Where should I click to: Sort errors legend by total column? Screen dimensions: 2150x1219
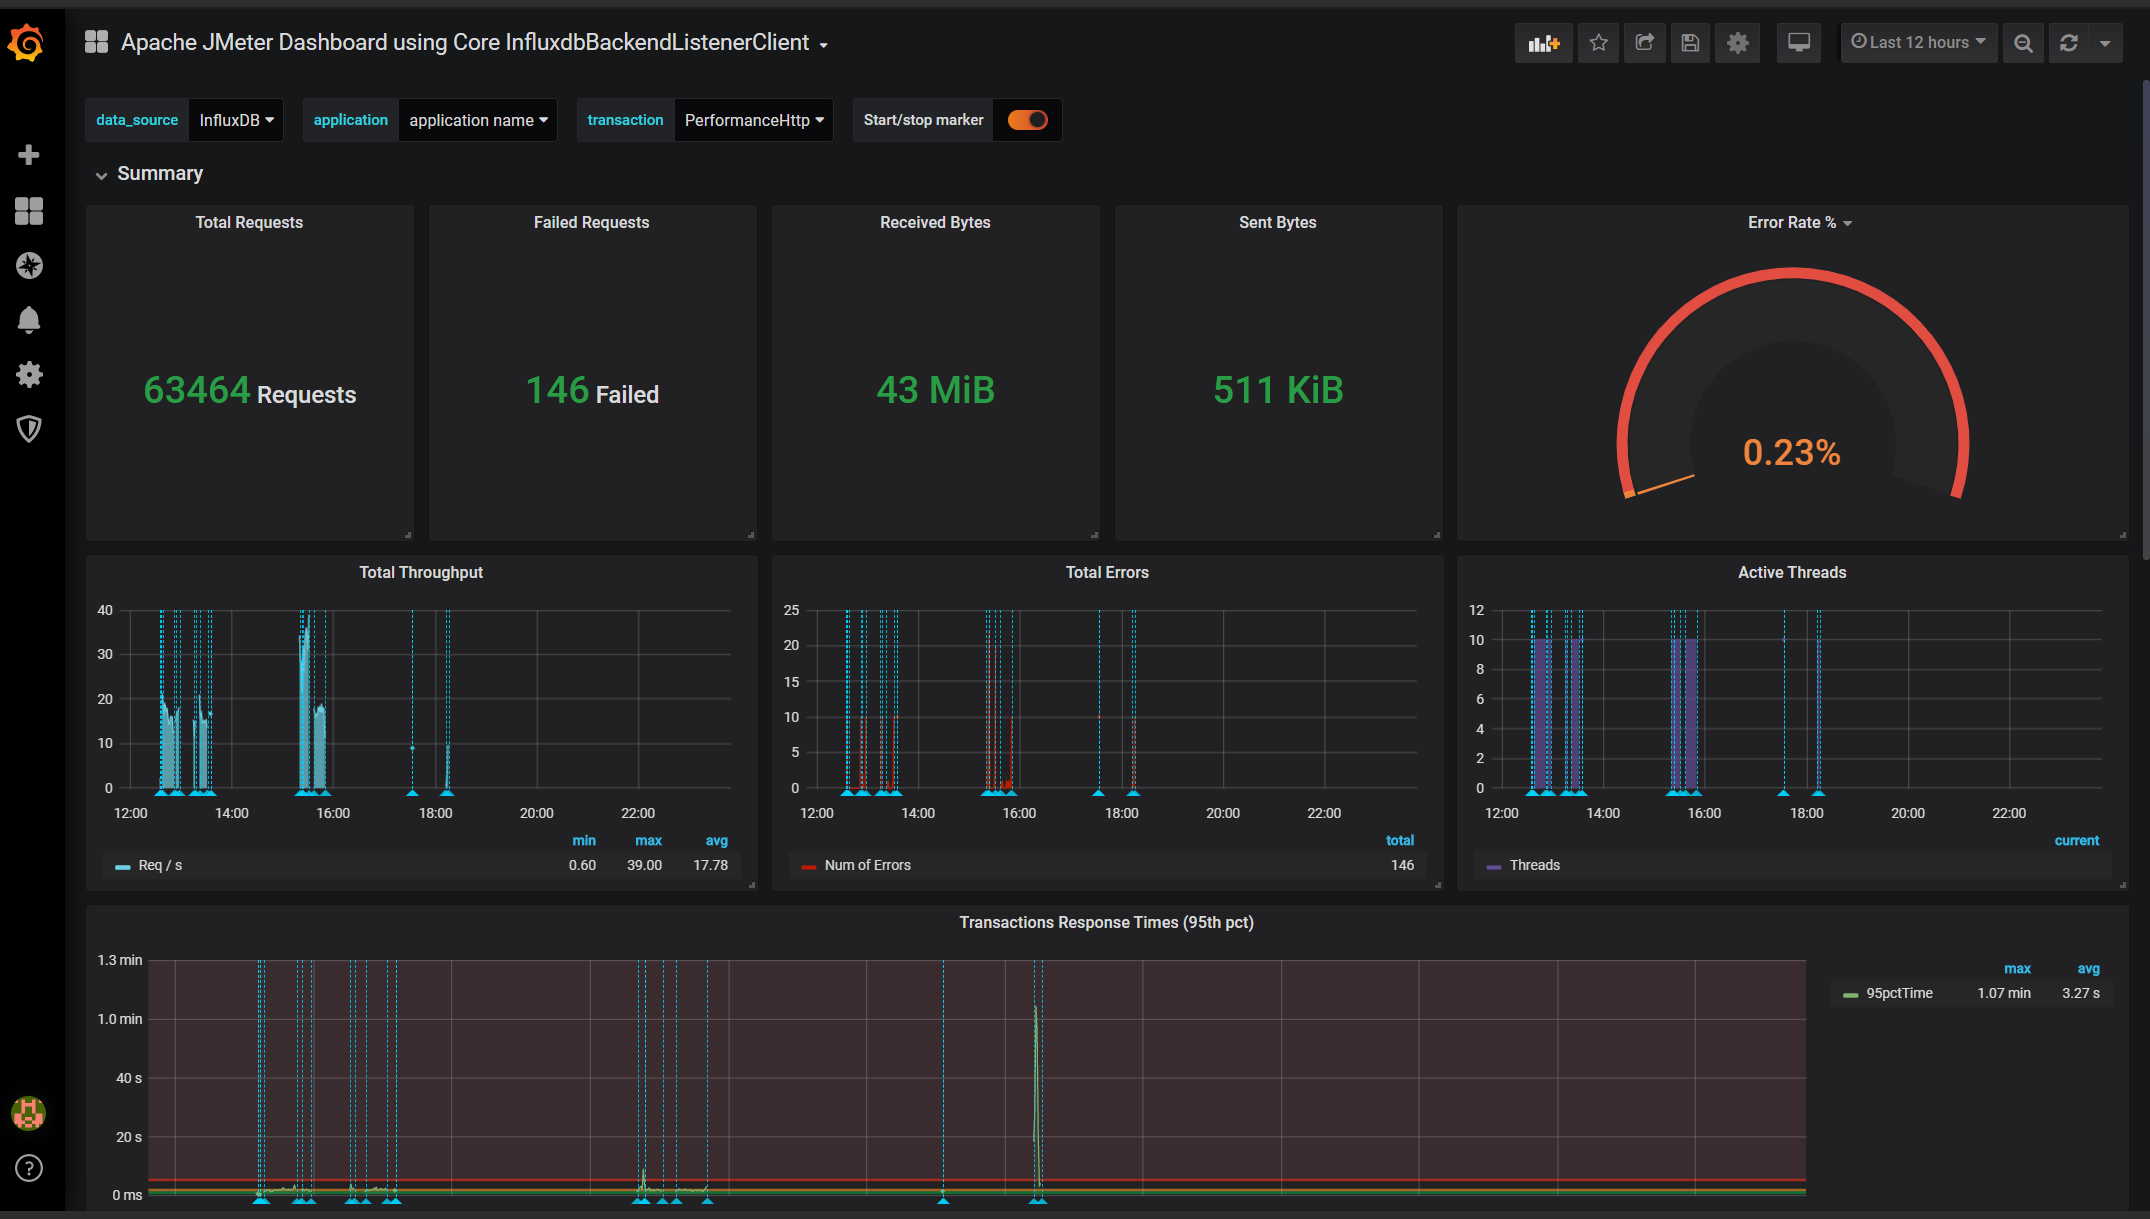click(x=1400, y=841)
